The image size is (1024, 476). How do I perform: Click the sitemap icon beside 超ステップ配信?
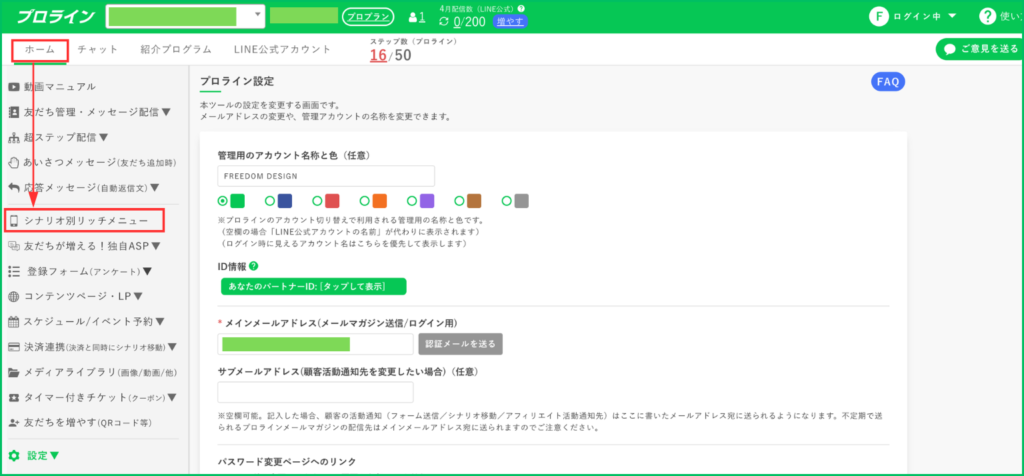14,138
